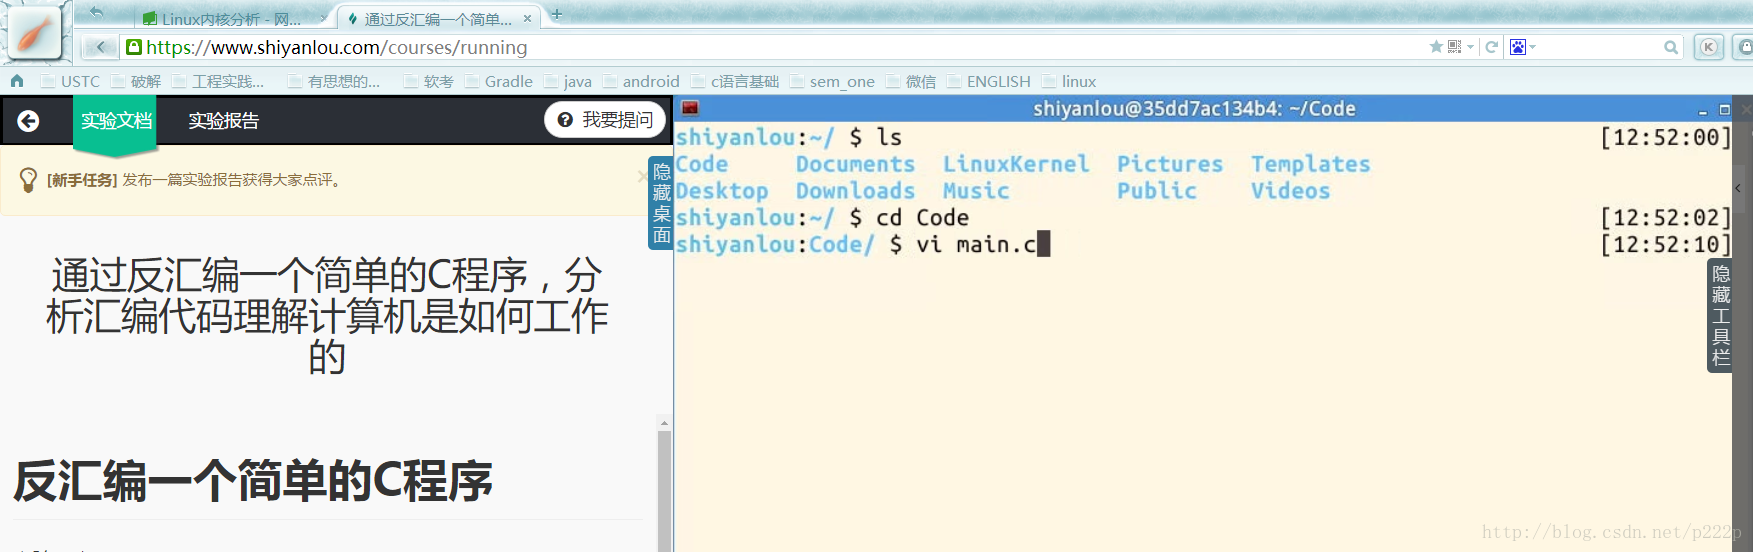Open the linux bookmark folder
This screenshot has width=1753, height=552.
(1069, 81)
